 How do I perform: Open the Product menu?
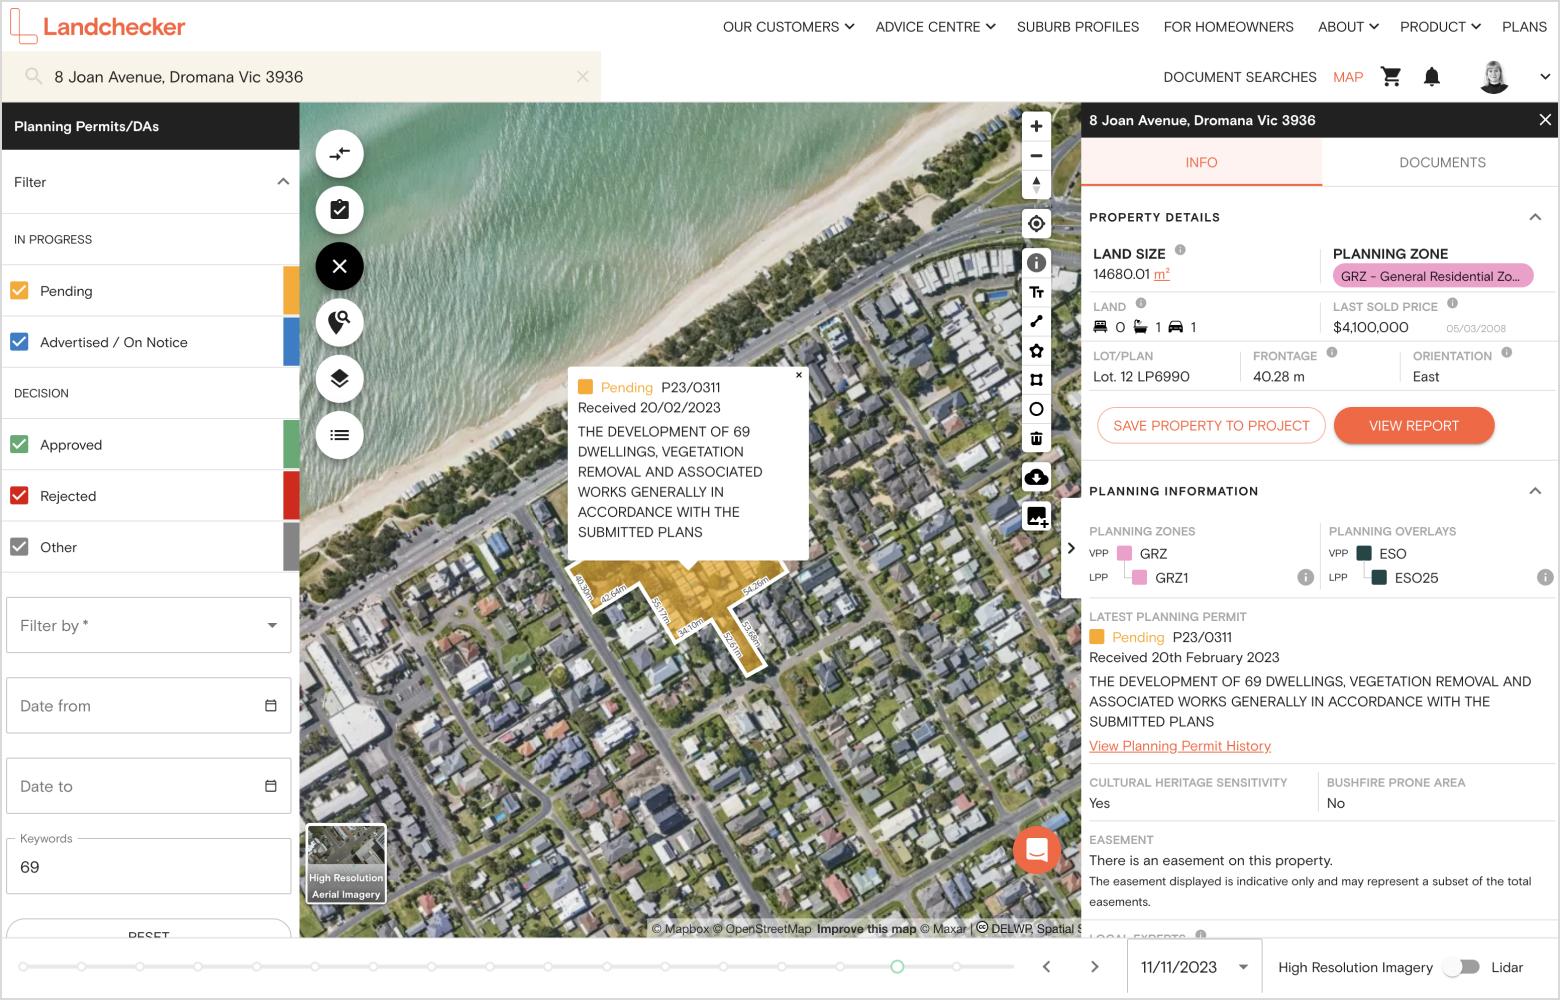(x=1440, y=27)
